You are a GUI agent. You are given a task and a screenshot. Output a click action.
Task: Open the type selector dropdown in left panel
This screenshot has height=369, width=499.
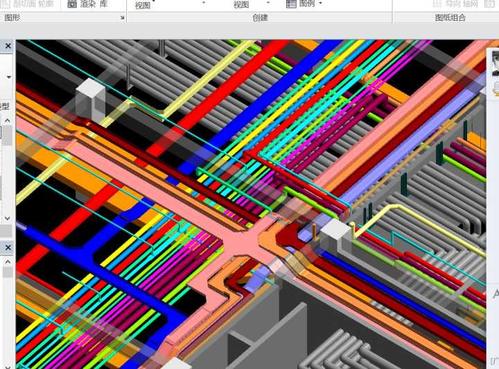pos(9,77)
